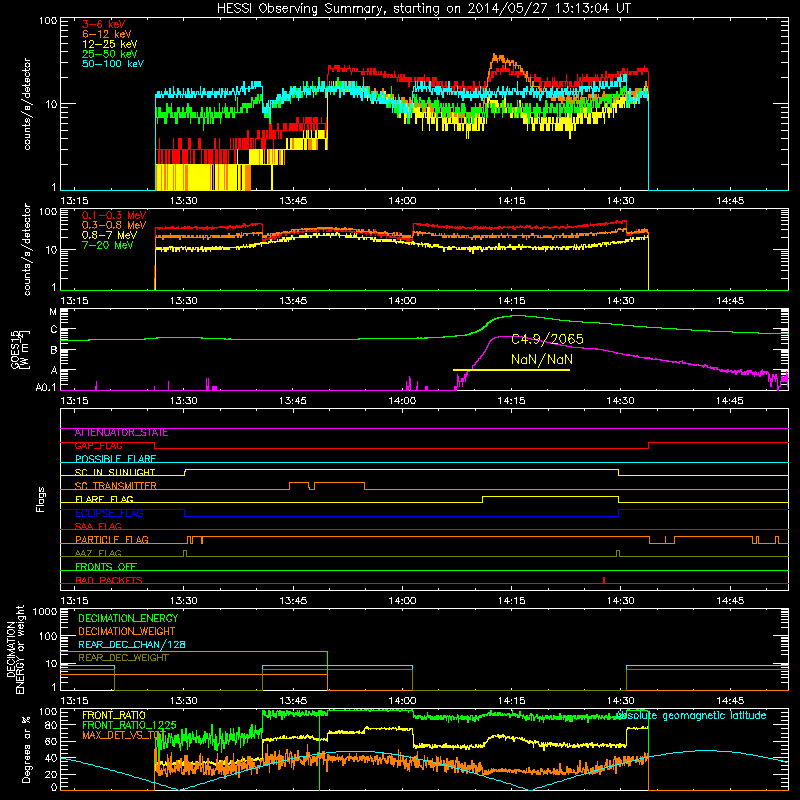The height and width of the screenshot is (800, 800).
Task: Click the REAR_DEC_CHAN/128 legend label
Action: [x=132, y=644]
